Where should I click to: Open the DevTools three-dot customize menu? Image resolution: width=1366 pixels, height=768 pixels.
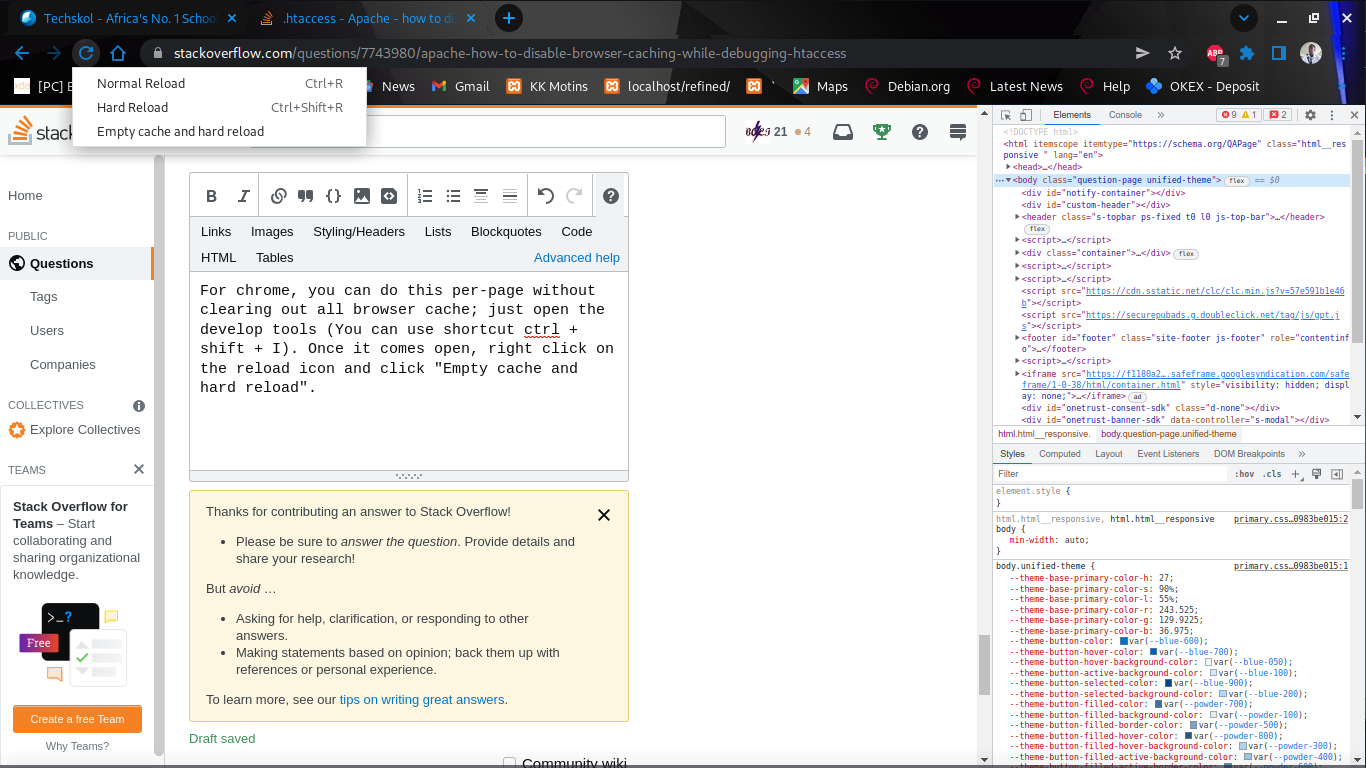coord(1330,115)
